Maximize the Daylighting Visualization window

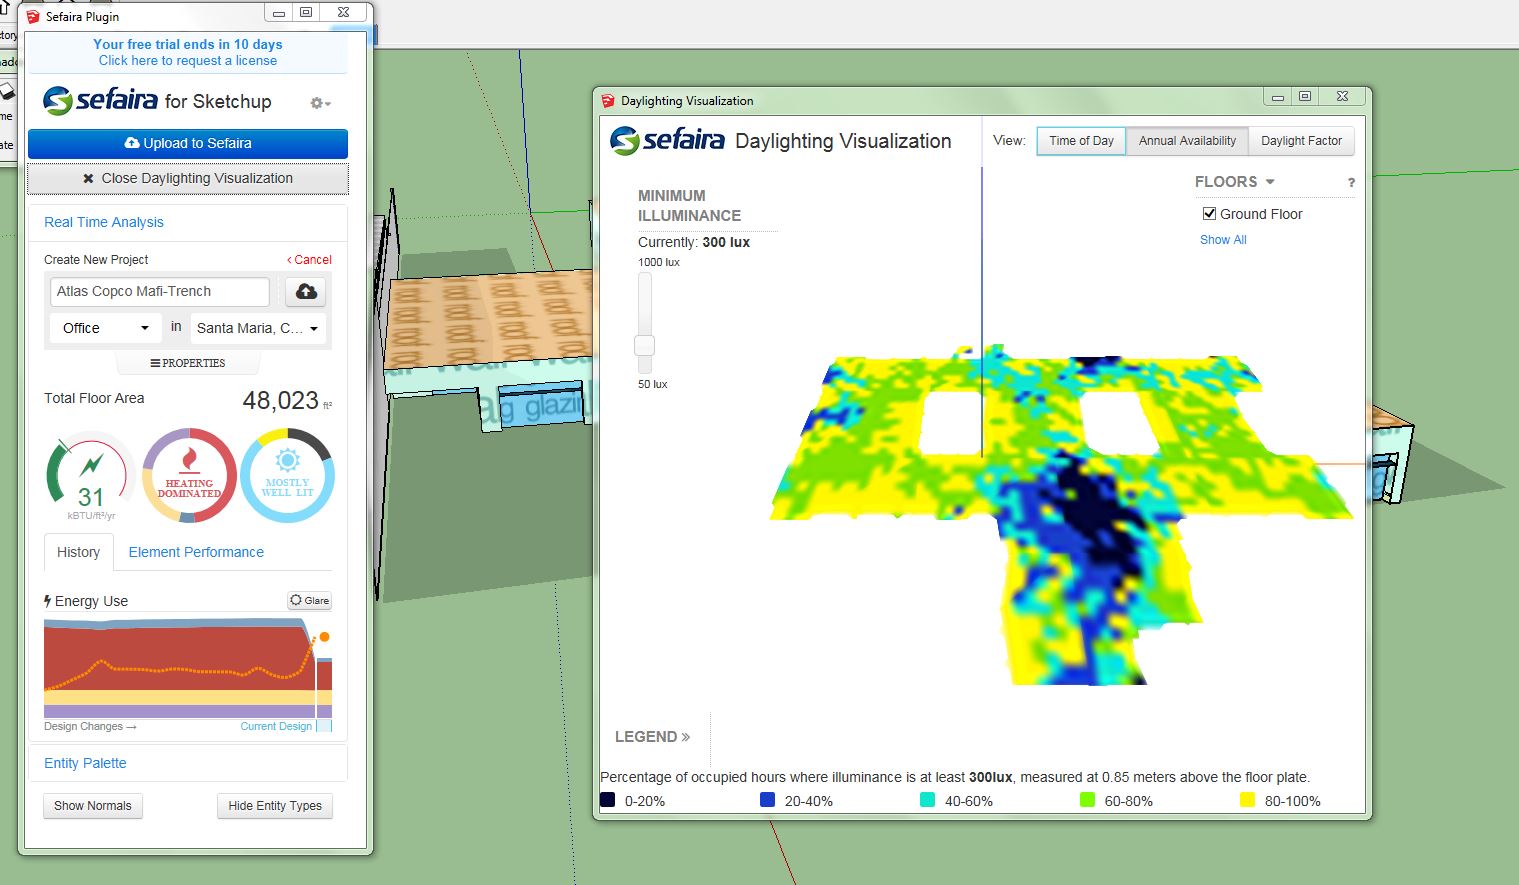coord(1306,96)
